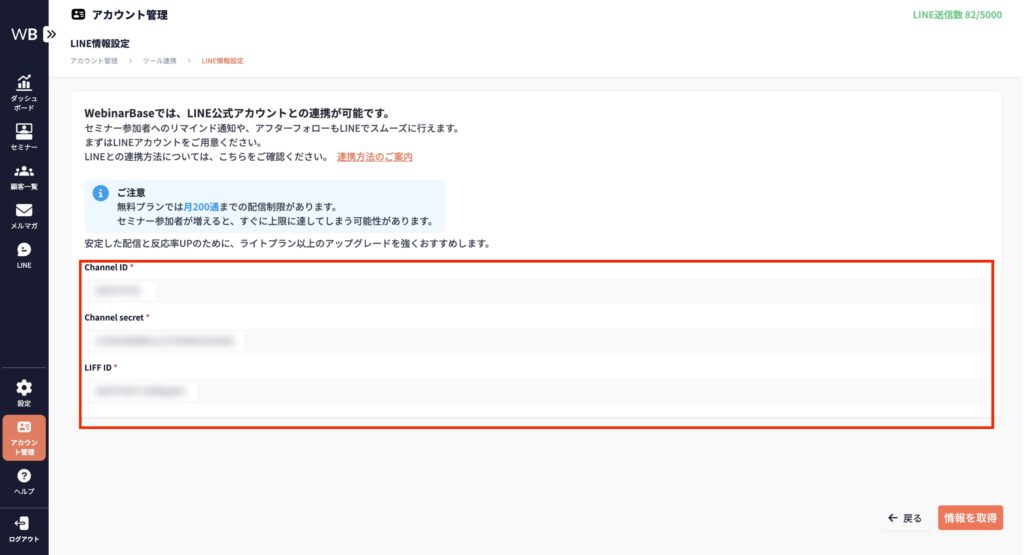Open Settings (設定) gear icon in sidebar

coord(24,388)
